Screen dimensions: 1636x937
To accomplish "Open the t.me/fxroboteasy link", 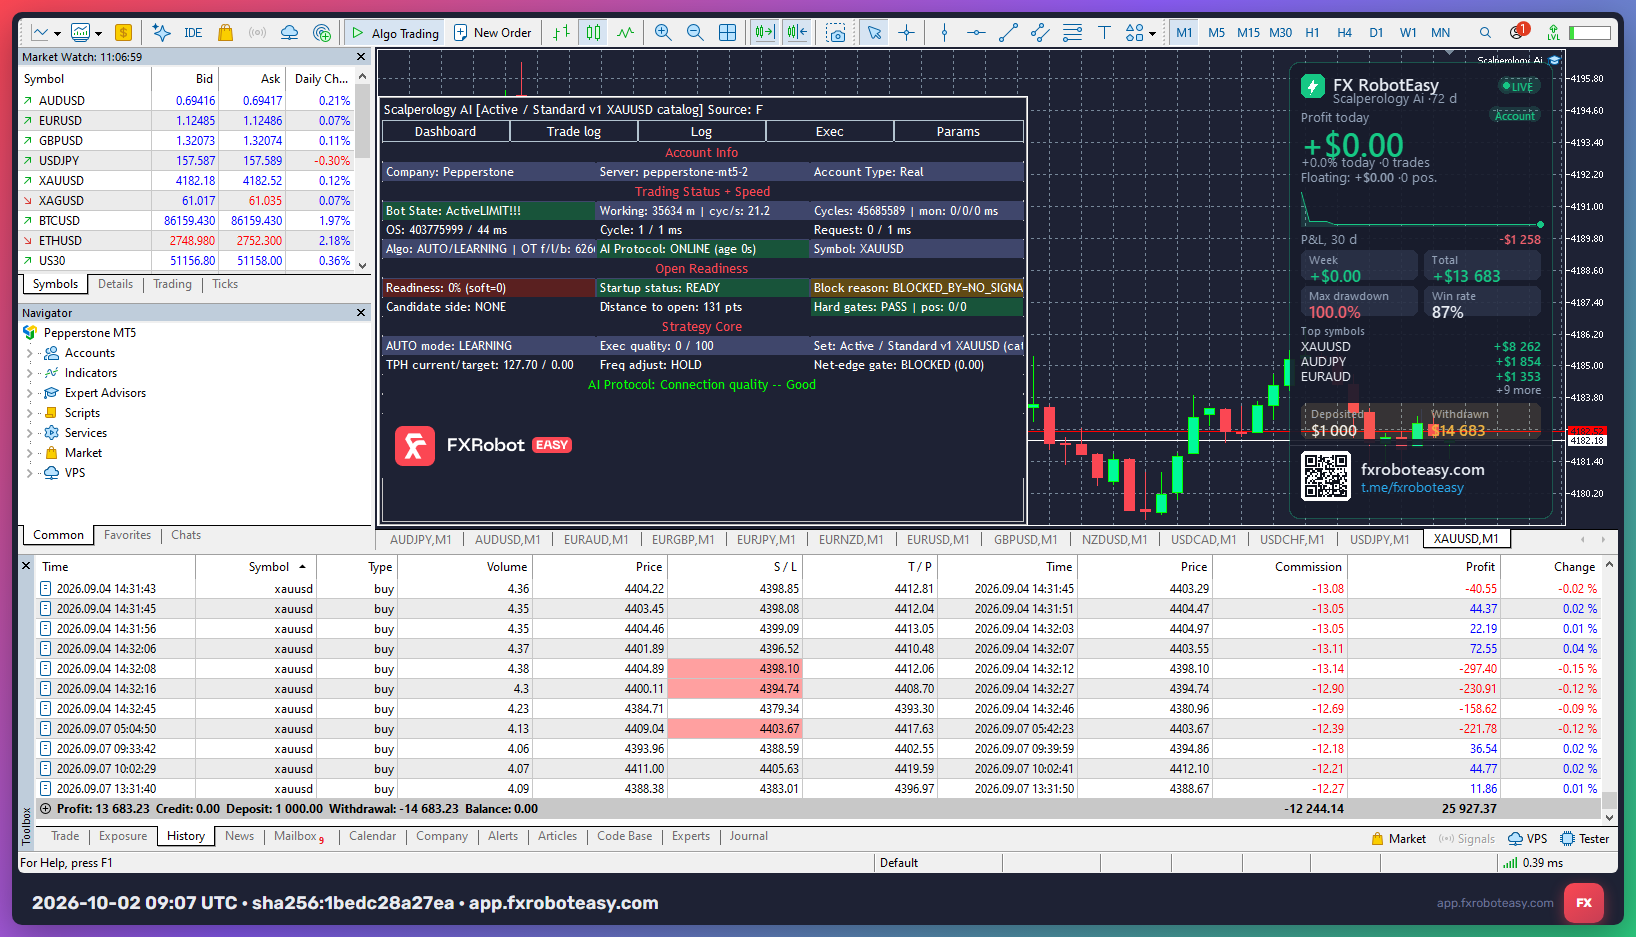I will (x=1412, y=488).
